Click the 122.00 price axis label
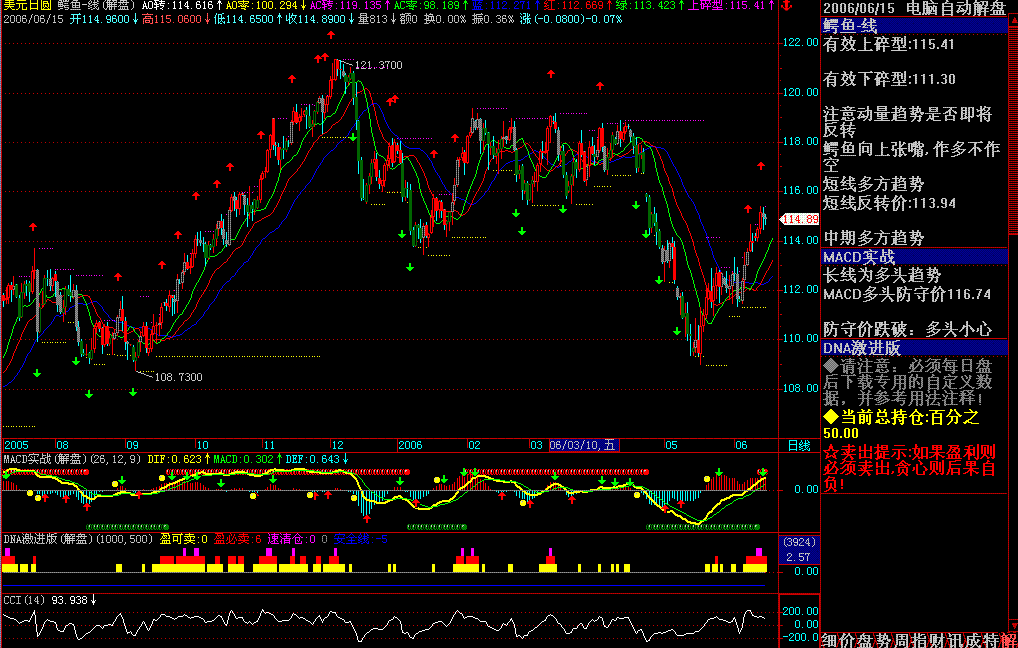This screenshot has width=1018, height=648. (x=801, y=43)
